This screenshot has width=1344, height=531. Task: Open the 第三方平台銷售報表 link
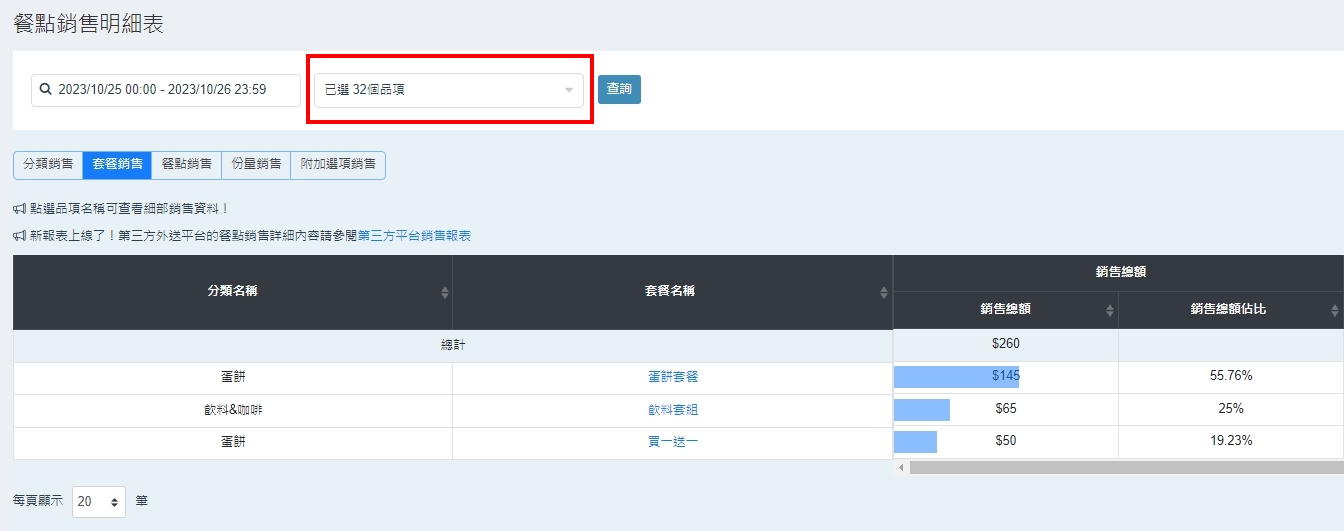[414, 236]
